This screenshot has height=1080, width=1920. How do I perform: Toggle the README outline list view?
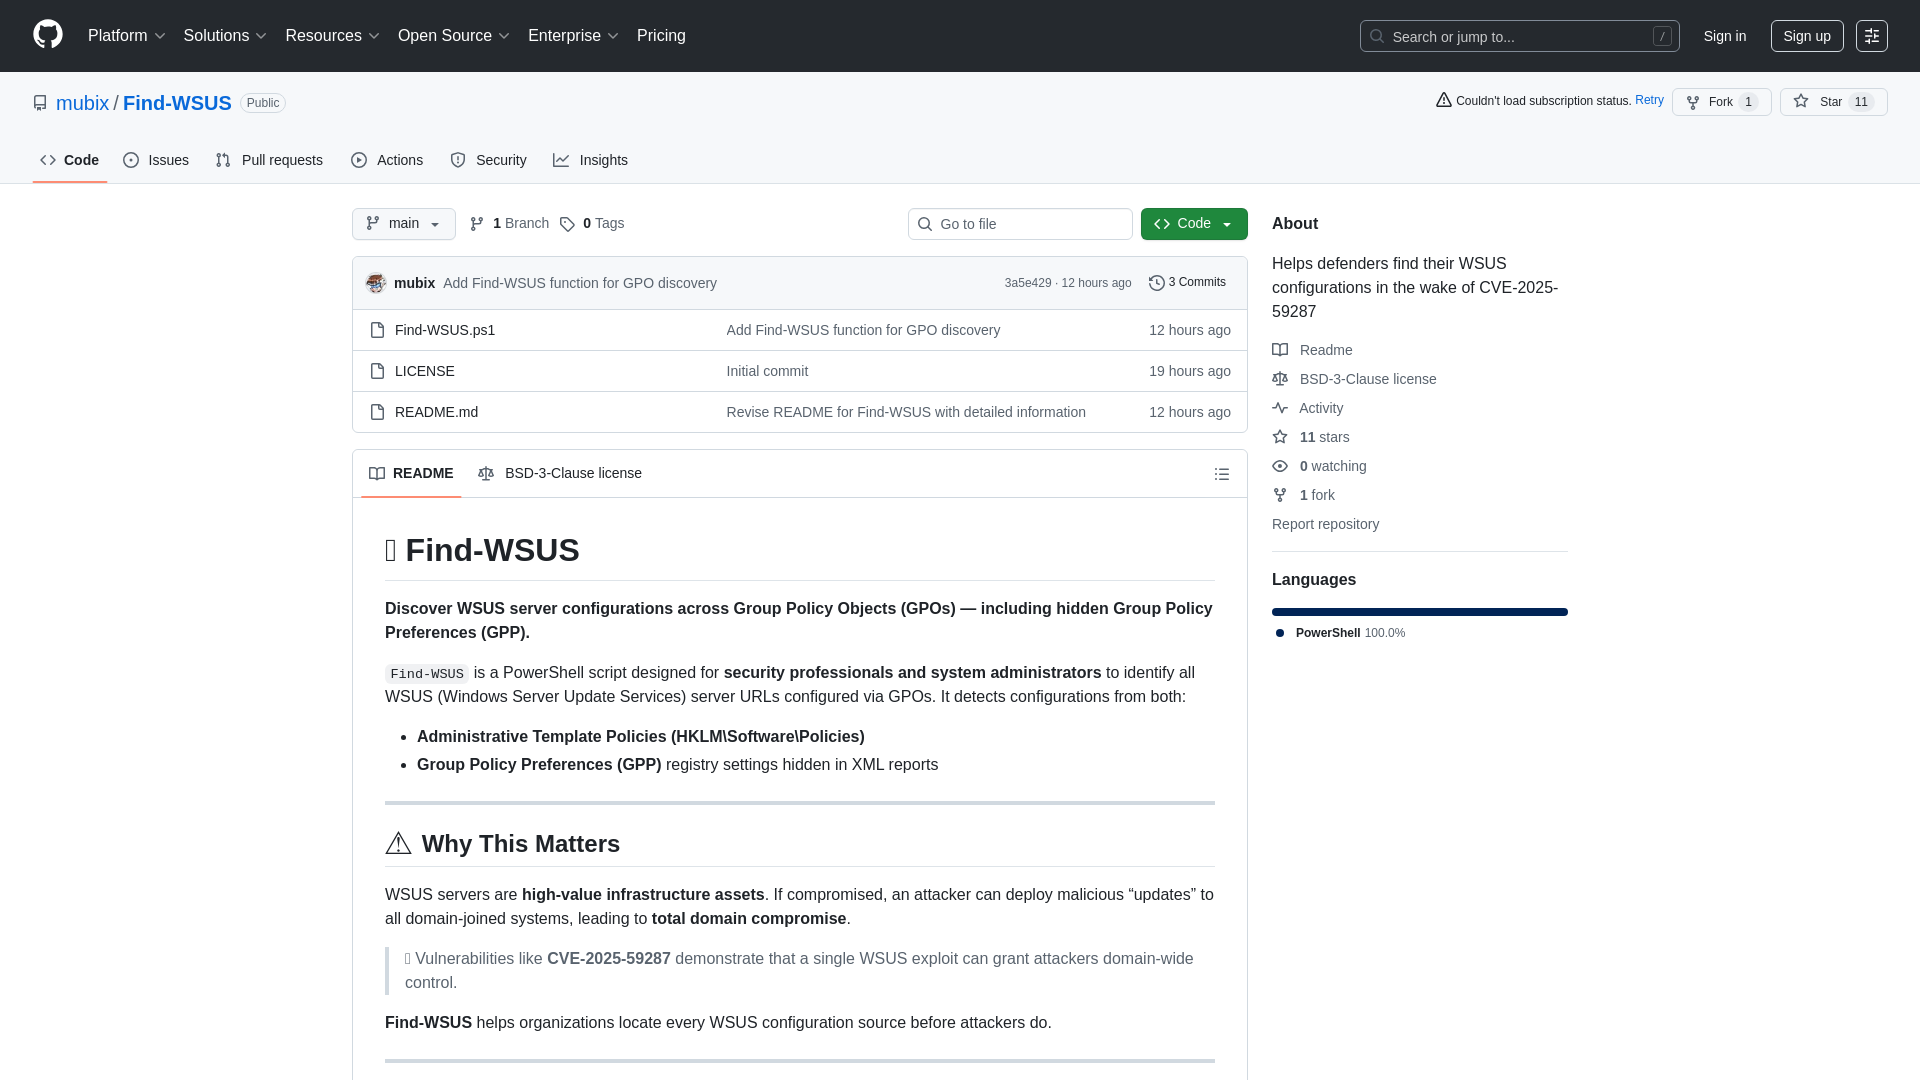point(1221,473)
